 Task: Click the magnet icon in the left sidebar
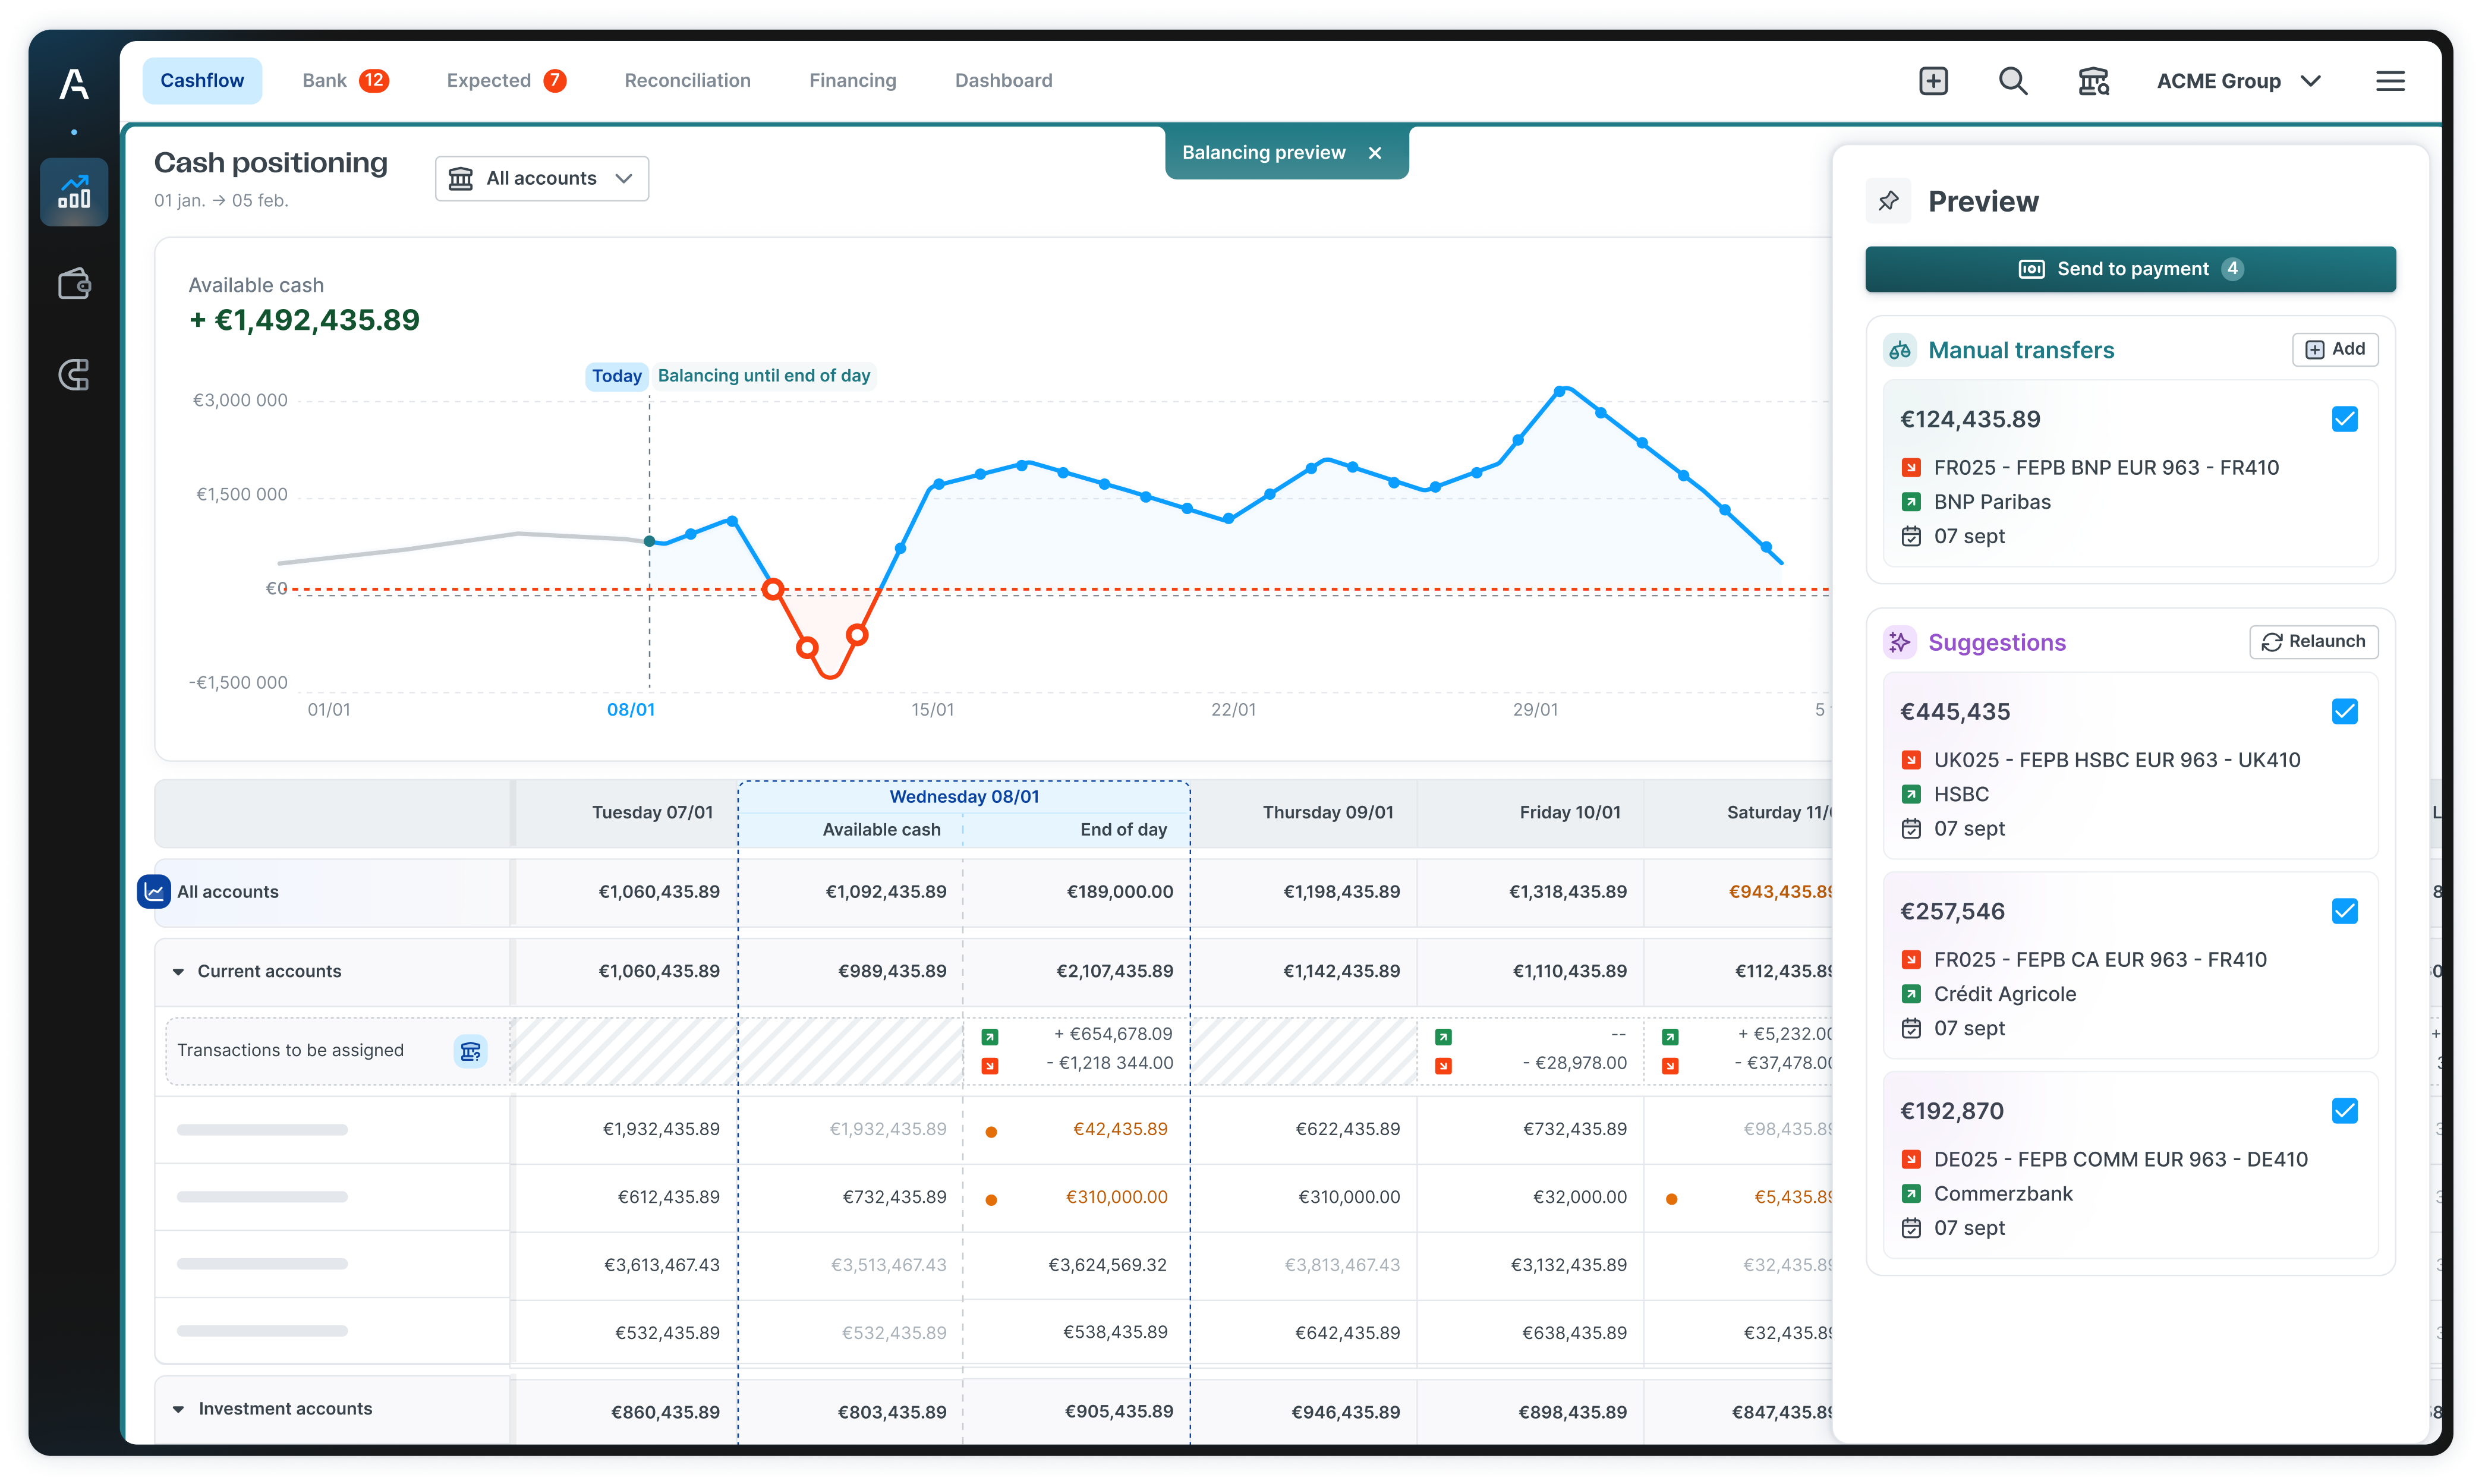(x=74, y=375)
